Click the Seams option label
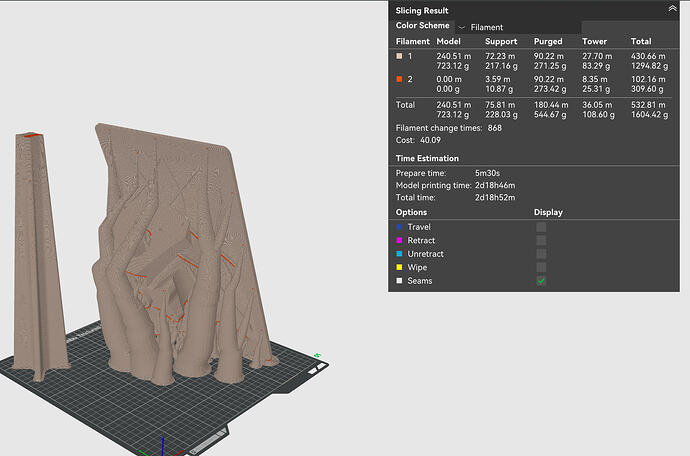Viewport: 690px width, 456px height. pyautogui.click(x=420, y=281)
